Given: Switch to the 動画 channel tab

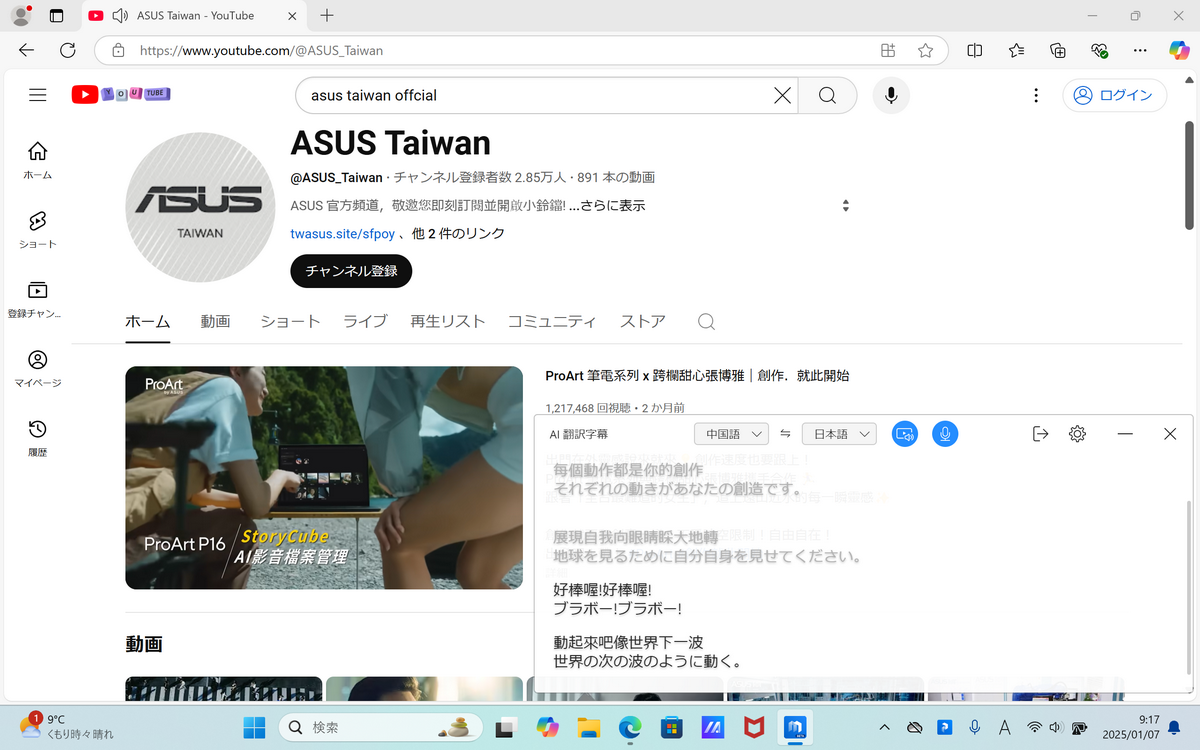Looking at the screenshot, I should (215, 321).
